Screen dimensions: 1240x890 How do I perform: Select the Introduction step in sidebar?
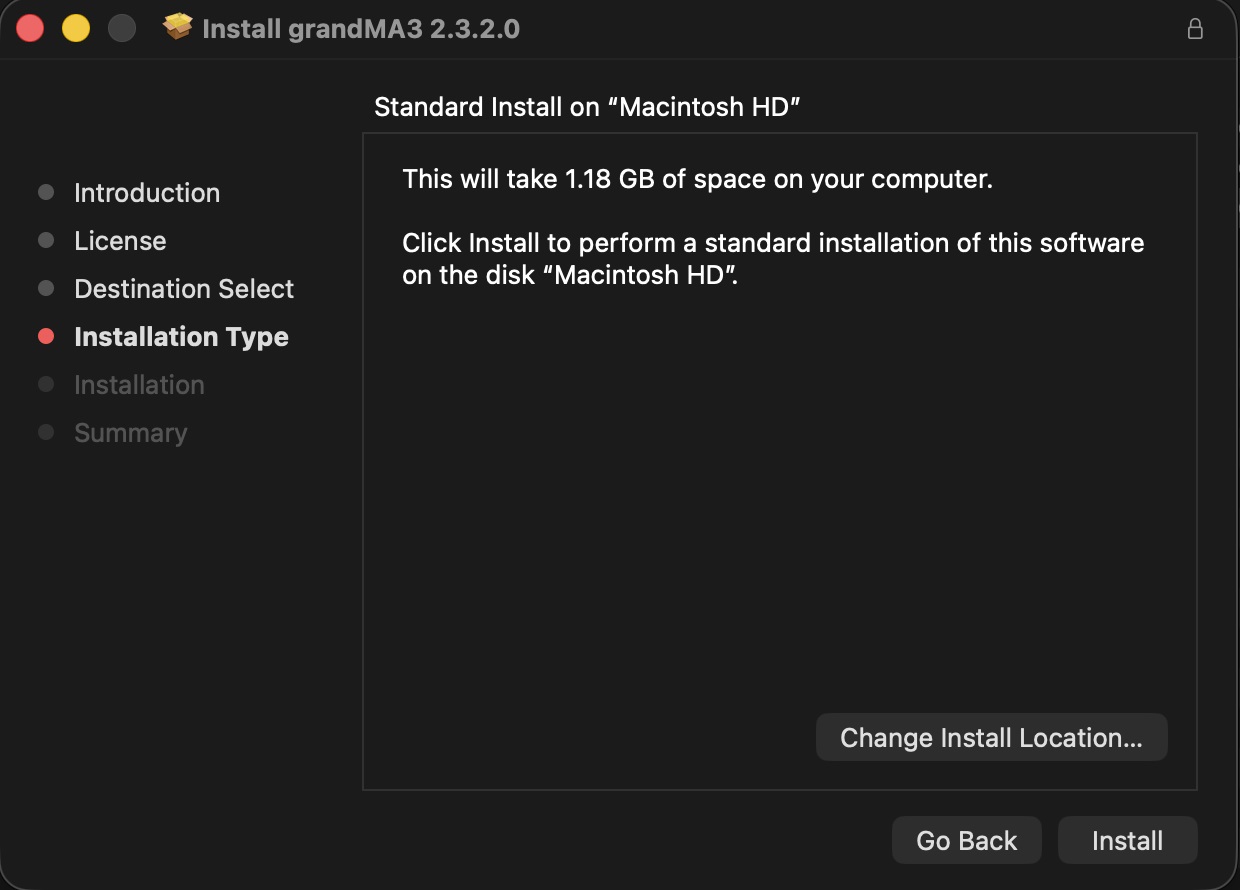(x=147, y=193)
